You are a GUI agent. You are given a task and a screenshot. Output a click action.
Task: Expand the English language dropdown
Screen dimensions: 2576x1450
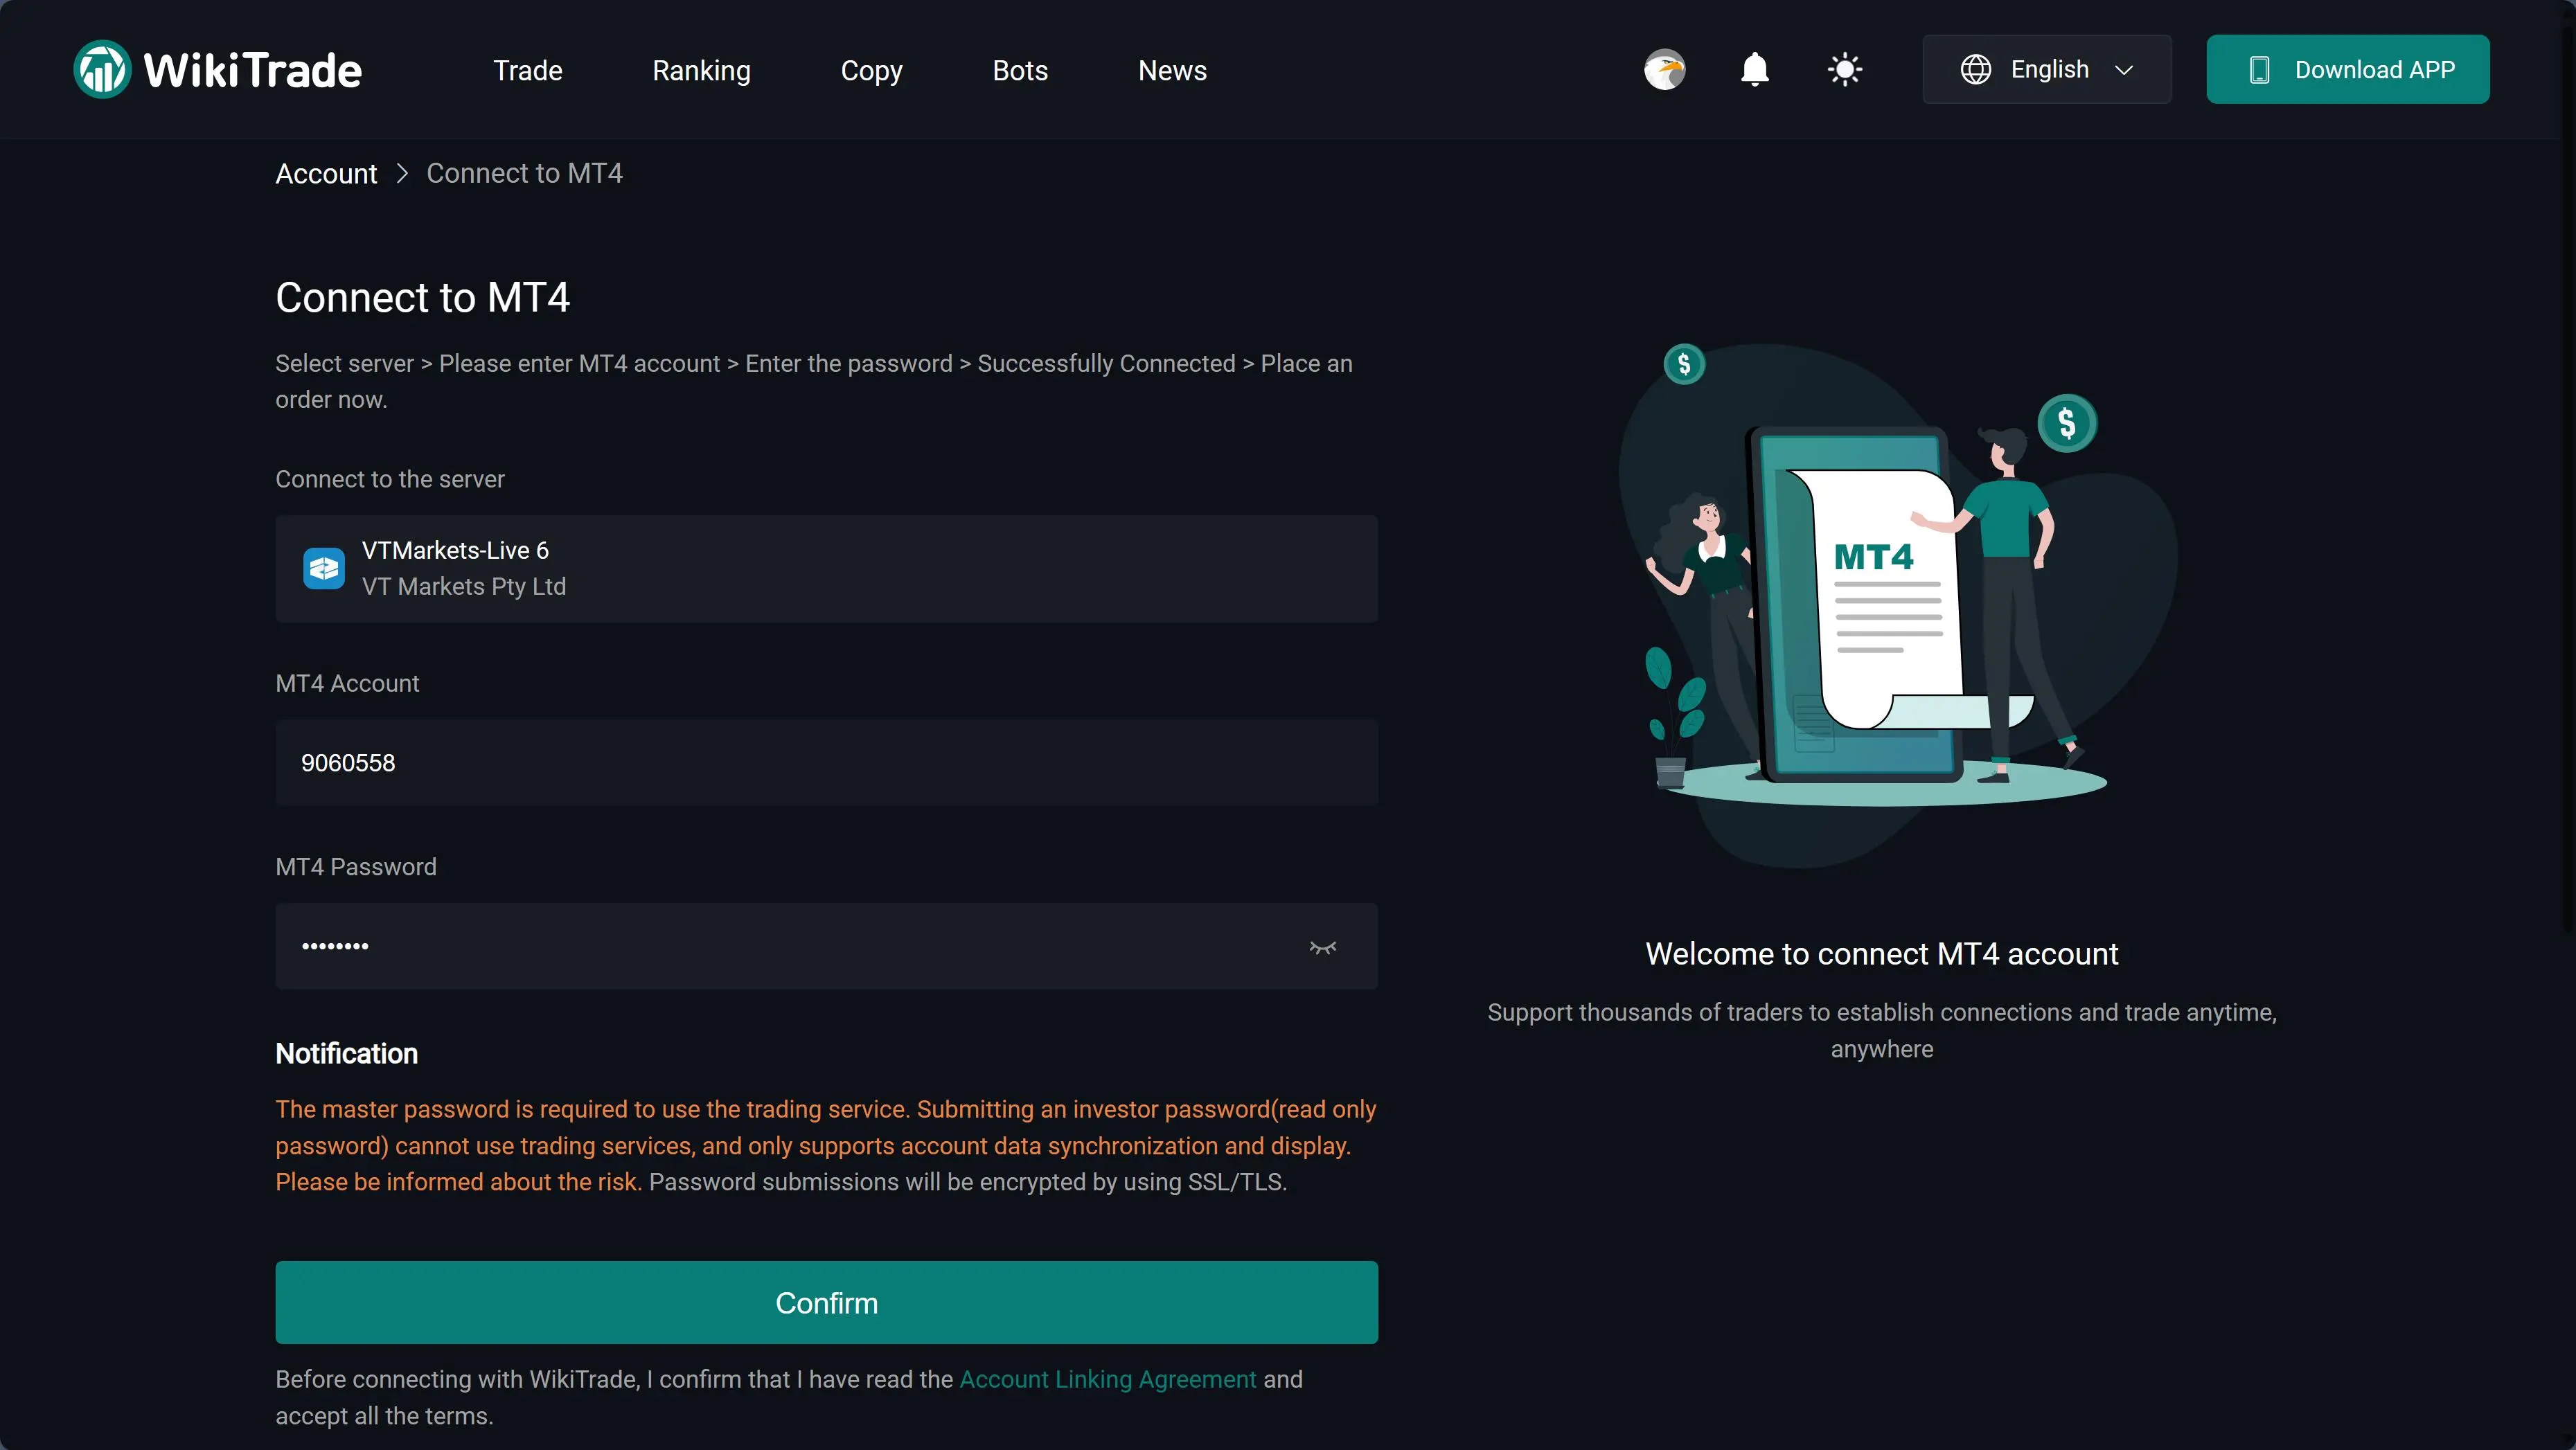[2047, 69]
